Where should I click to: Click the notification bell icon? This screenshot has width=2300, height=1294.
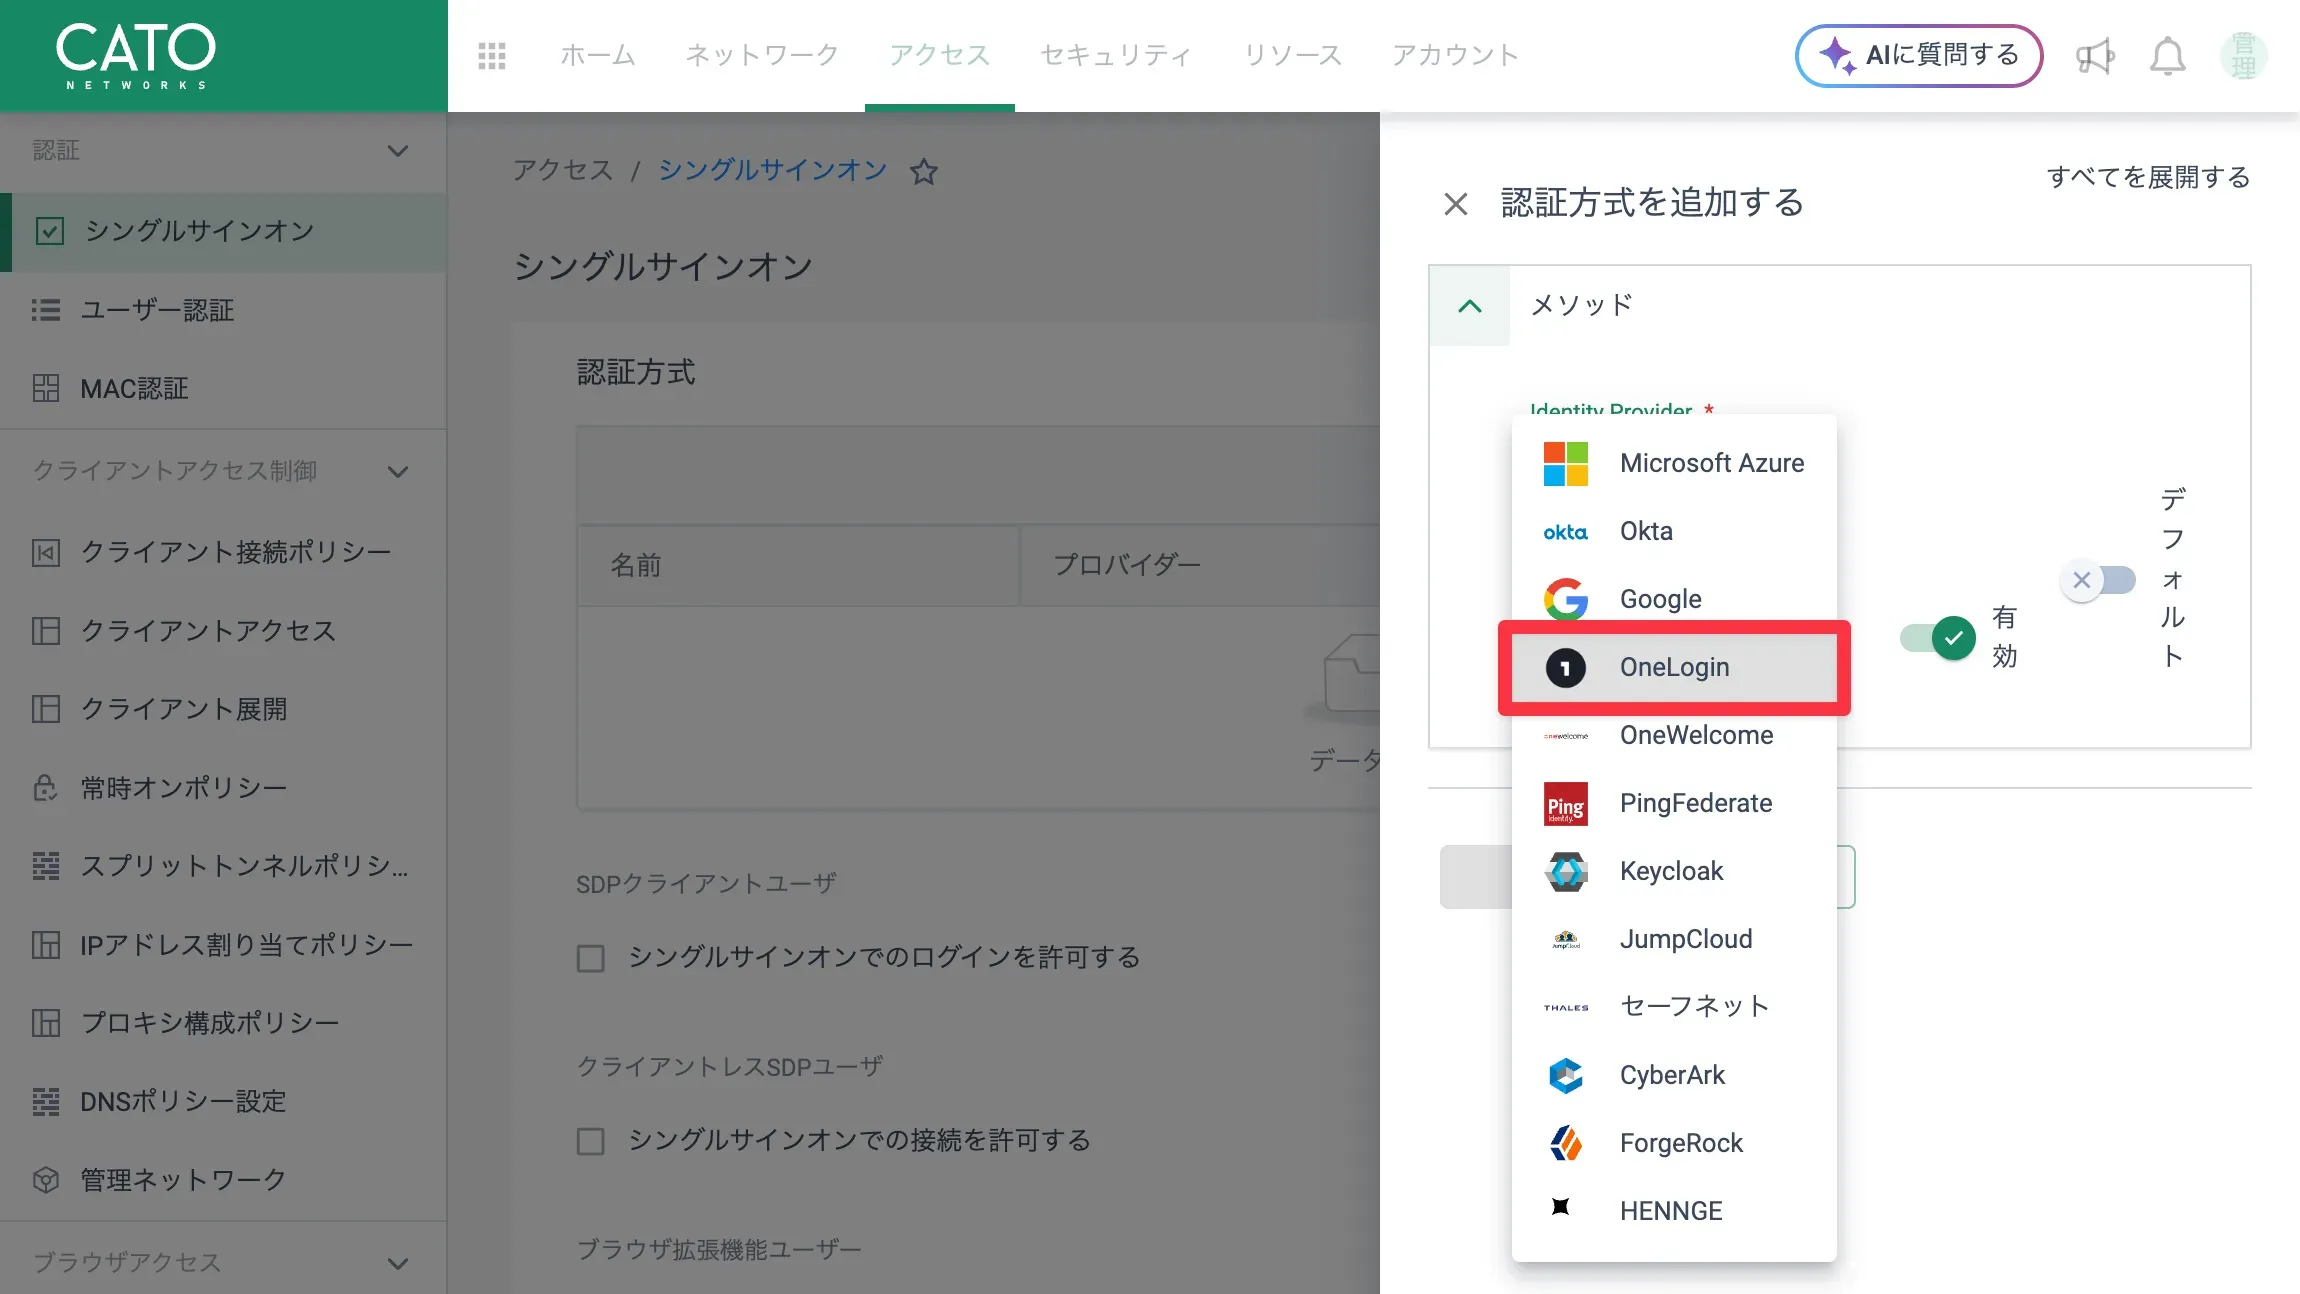click(x=2167, y=56)
